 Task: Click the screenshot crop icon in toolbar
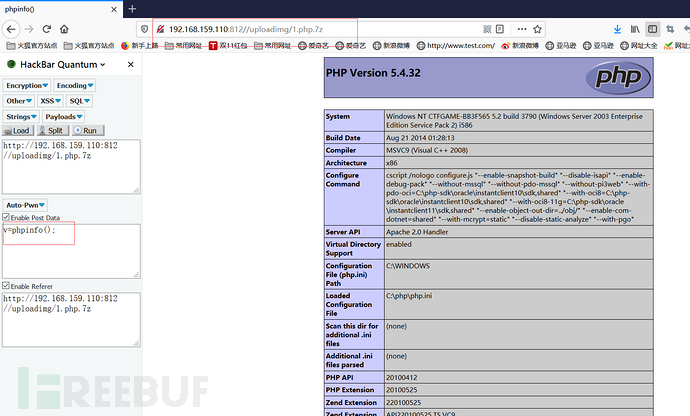click(x=670, y=29)
